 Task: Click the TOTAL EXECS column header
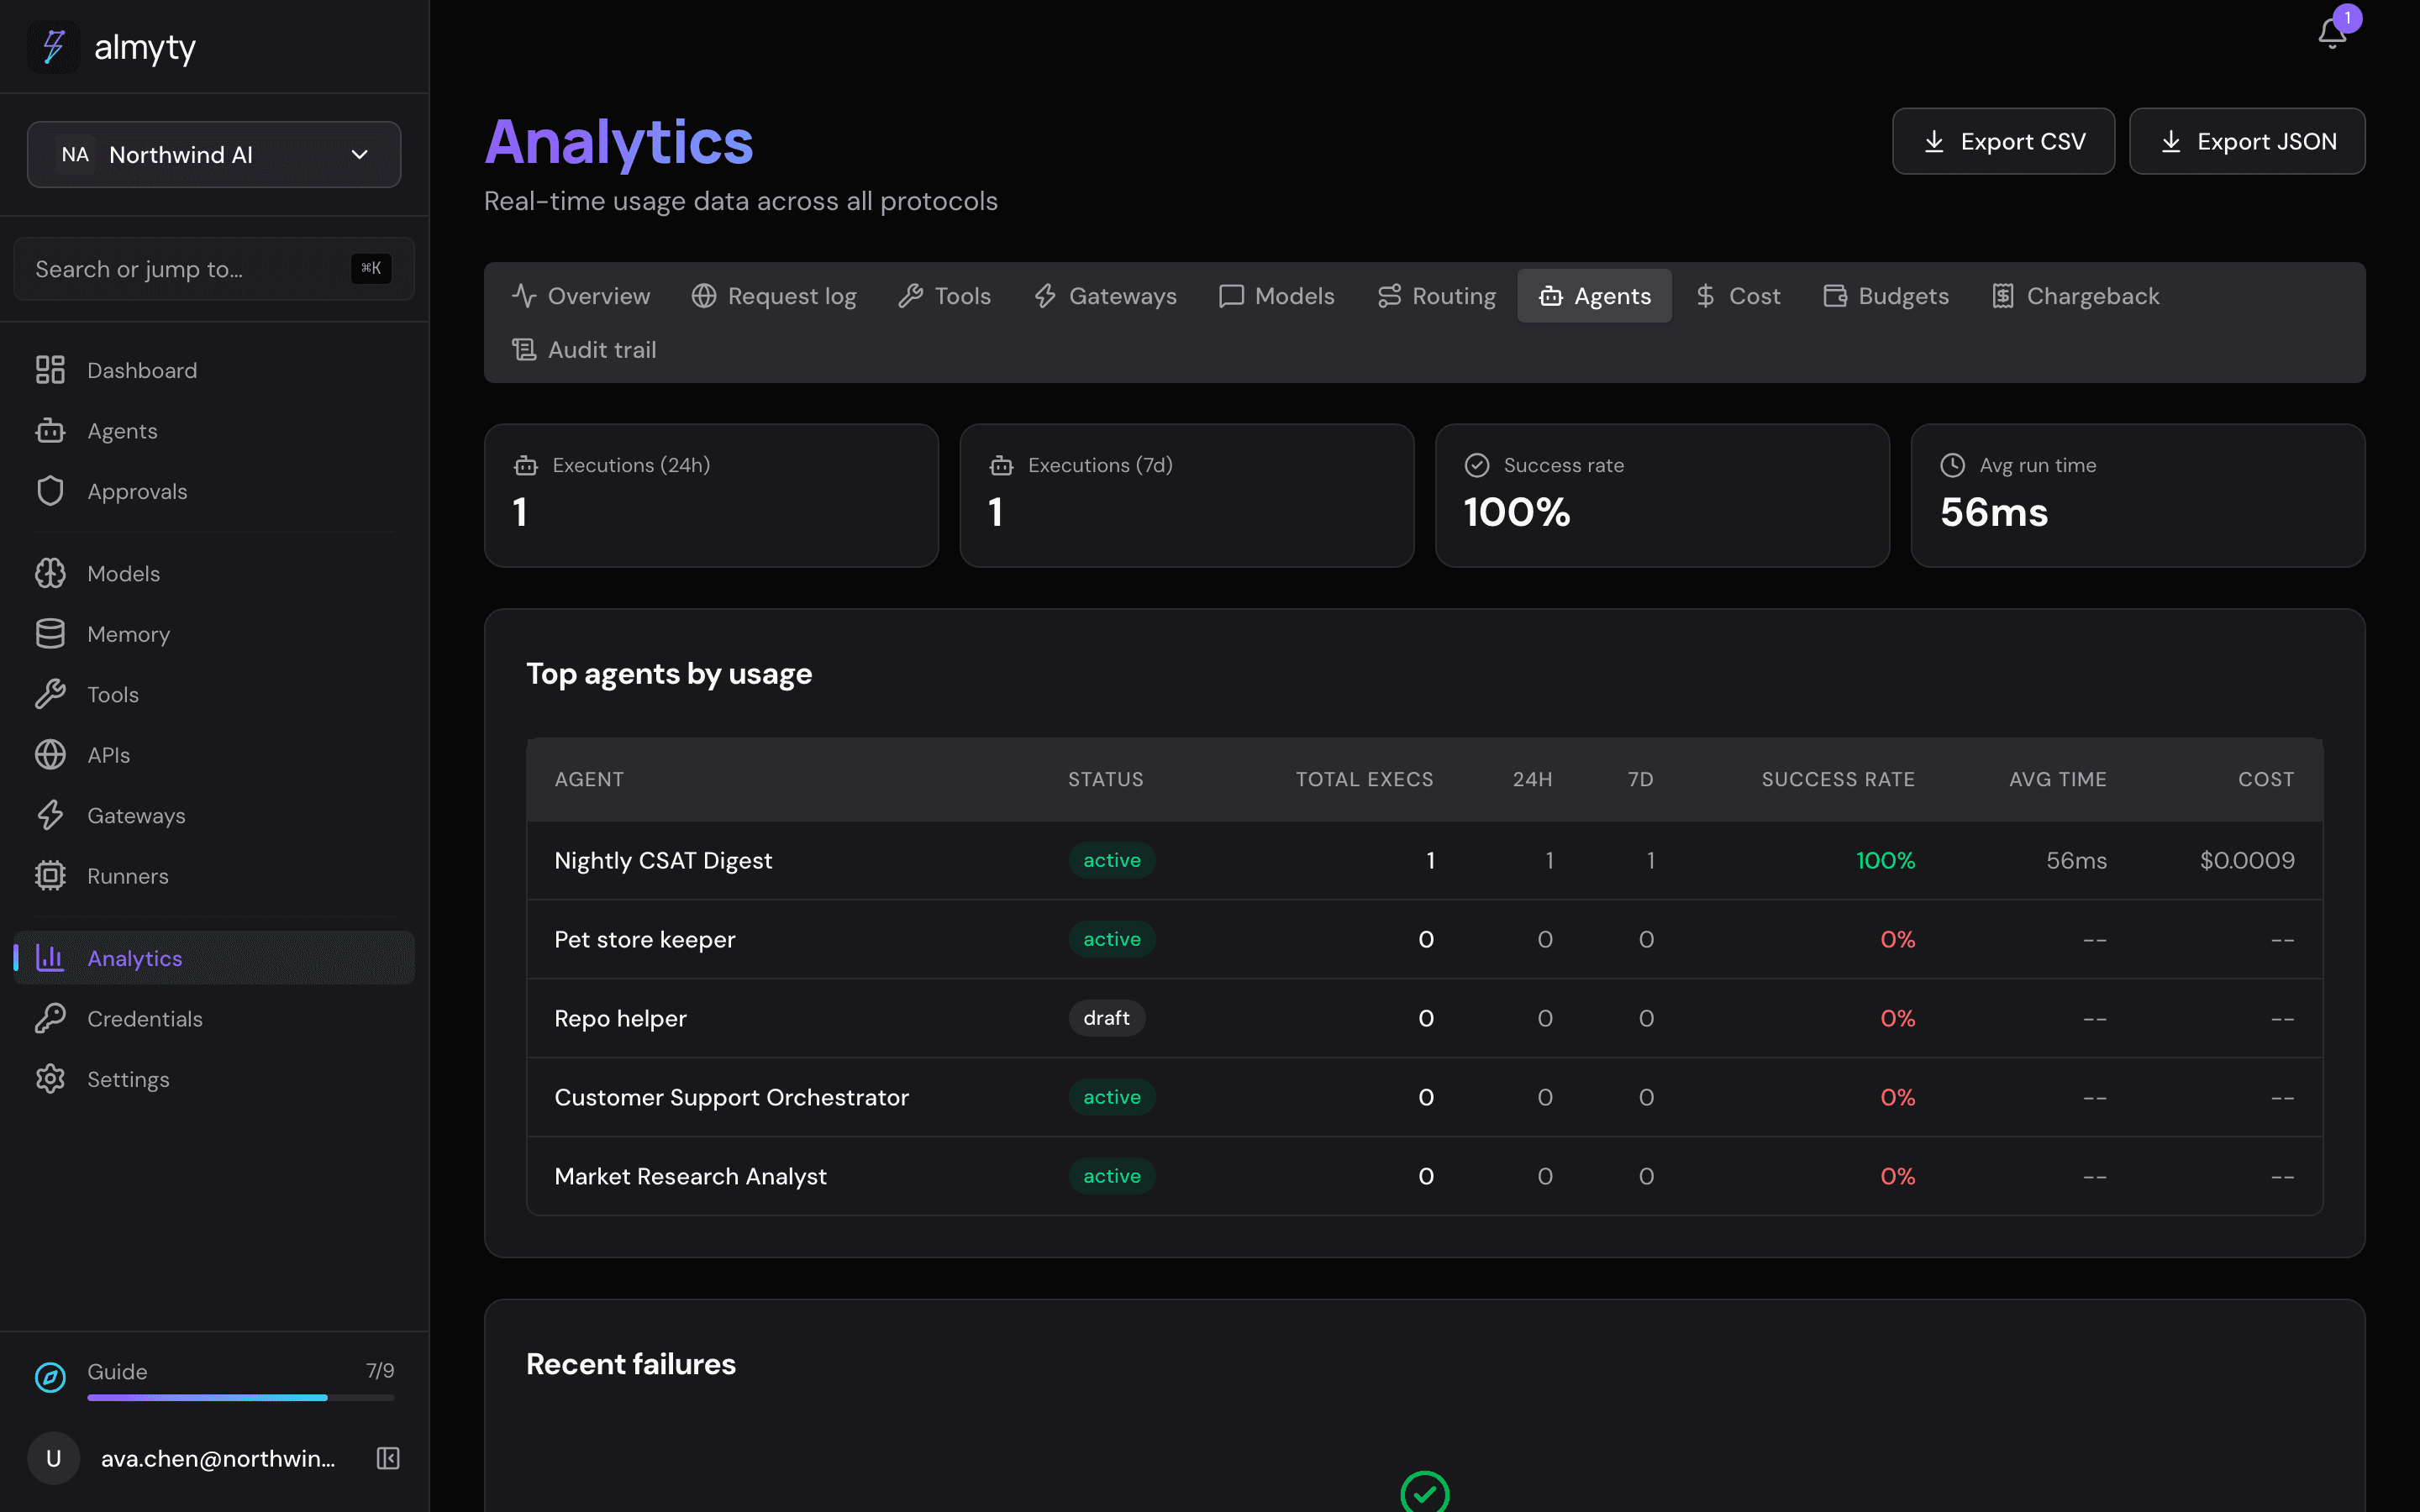pos(1365,779)
